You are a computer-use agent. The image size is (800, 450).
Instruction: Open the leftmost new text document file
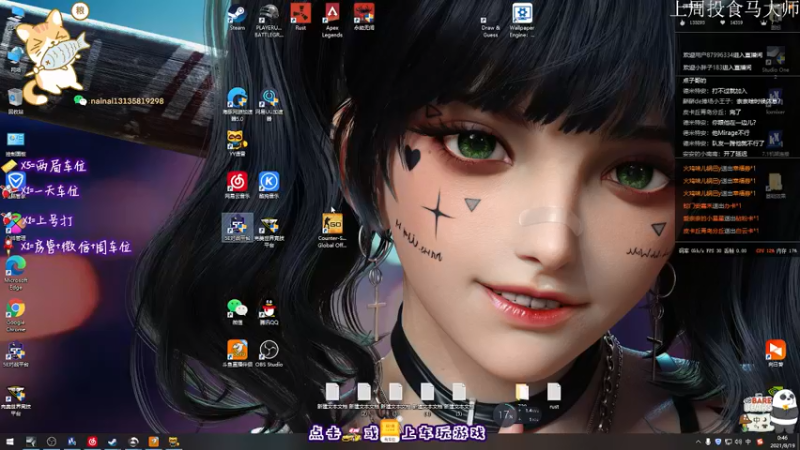pyautogui.click(x=332, y=396)
